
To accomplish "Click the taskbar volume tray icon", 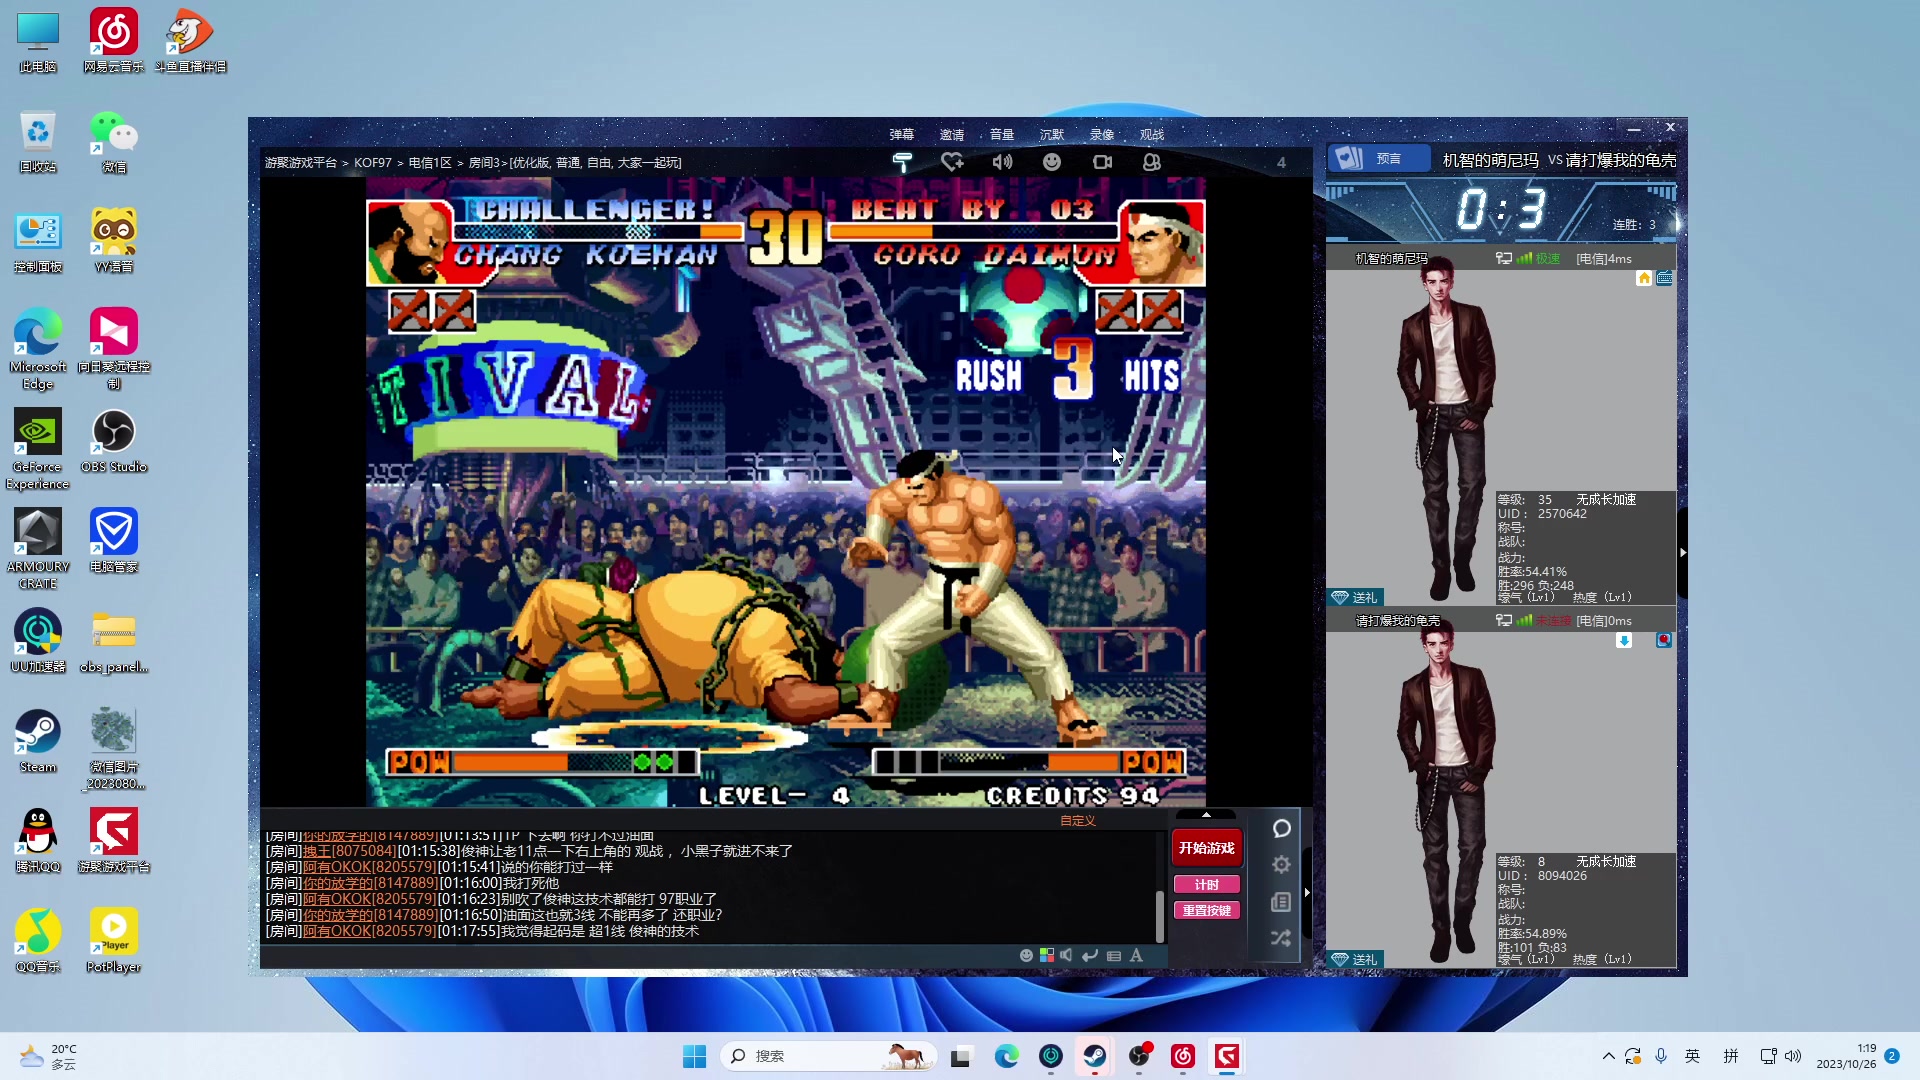I will (x=1793, y=1056).
